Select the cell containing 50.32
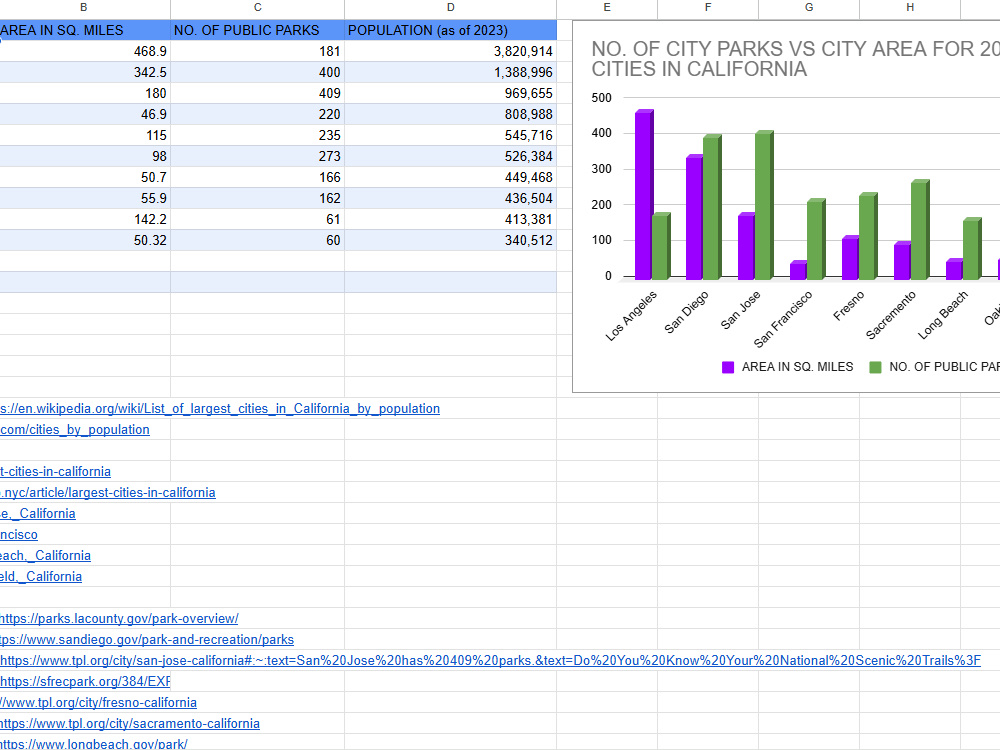1000x750 pixels. [85, 240]
